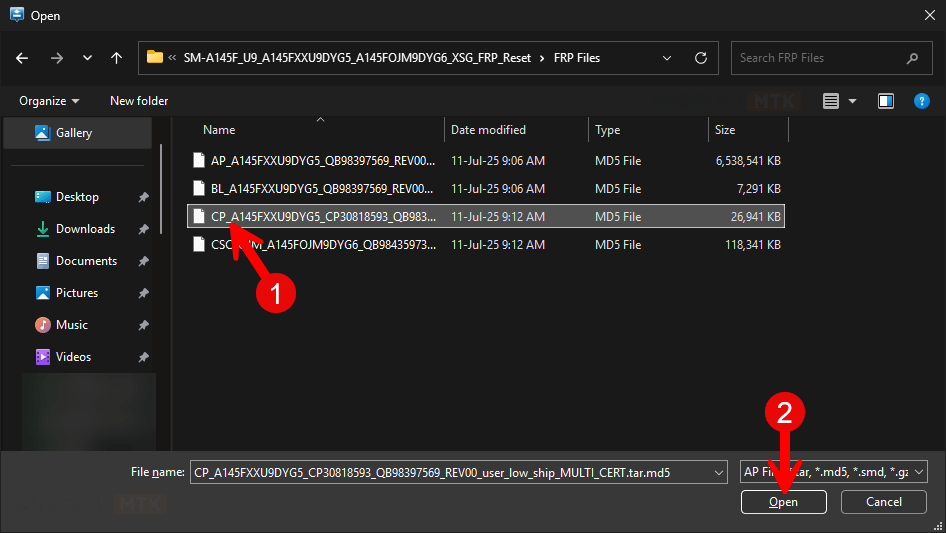Select the Music folder in sidebar

point(71,325)
